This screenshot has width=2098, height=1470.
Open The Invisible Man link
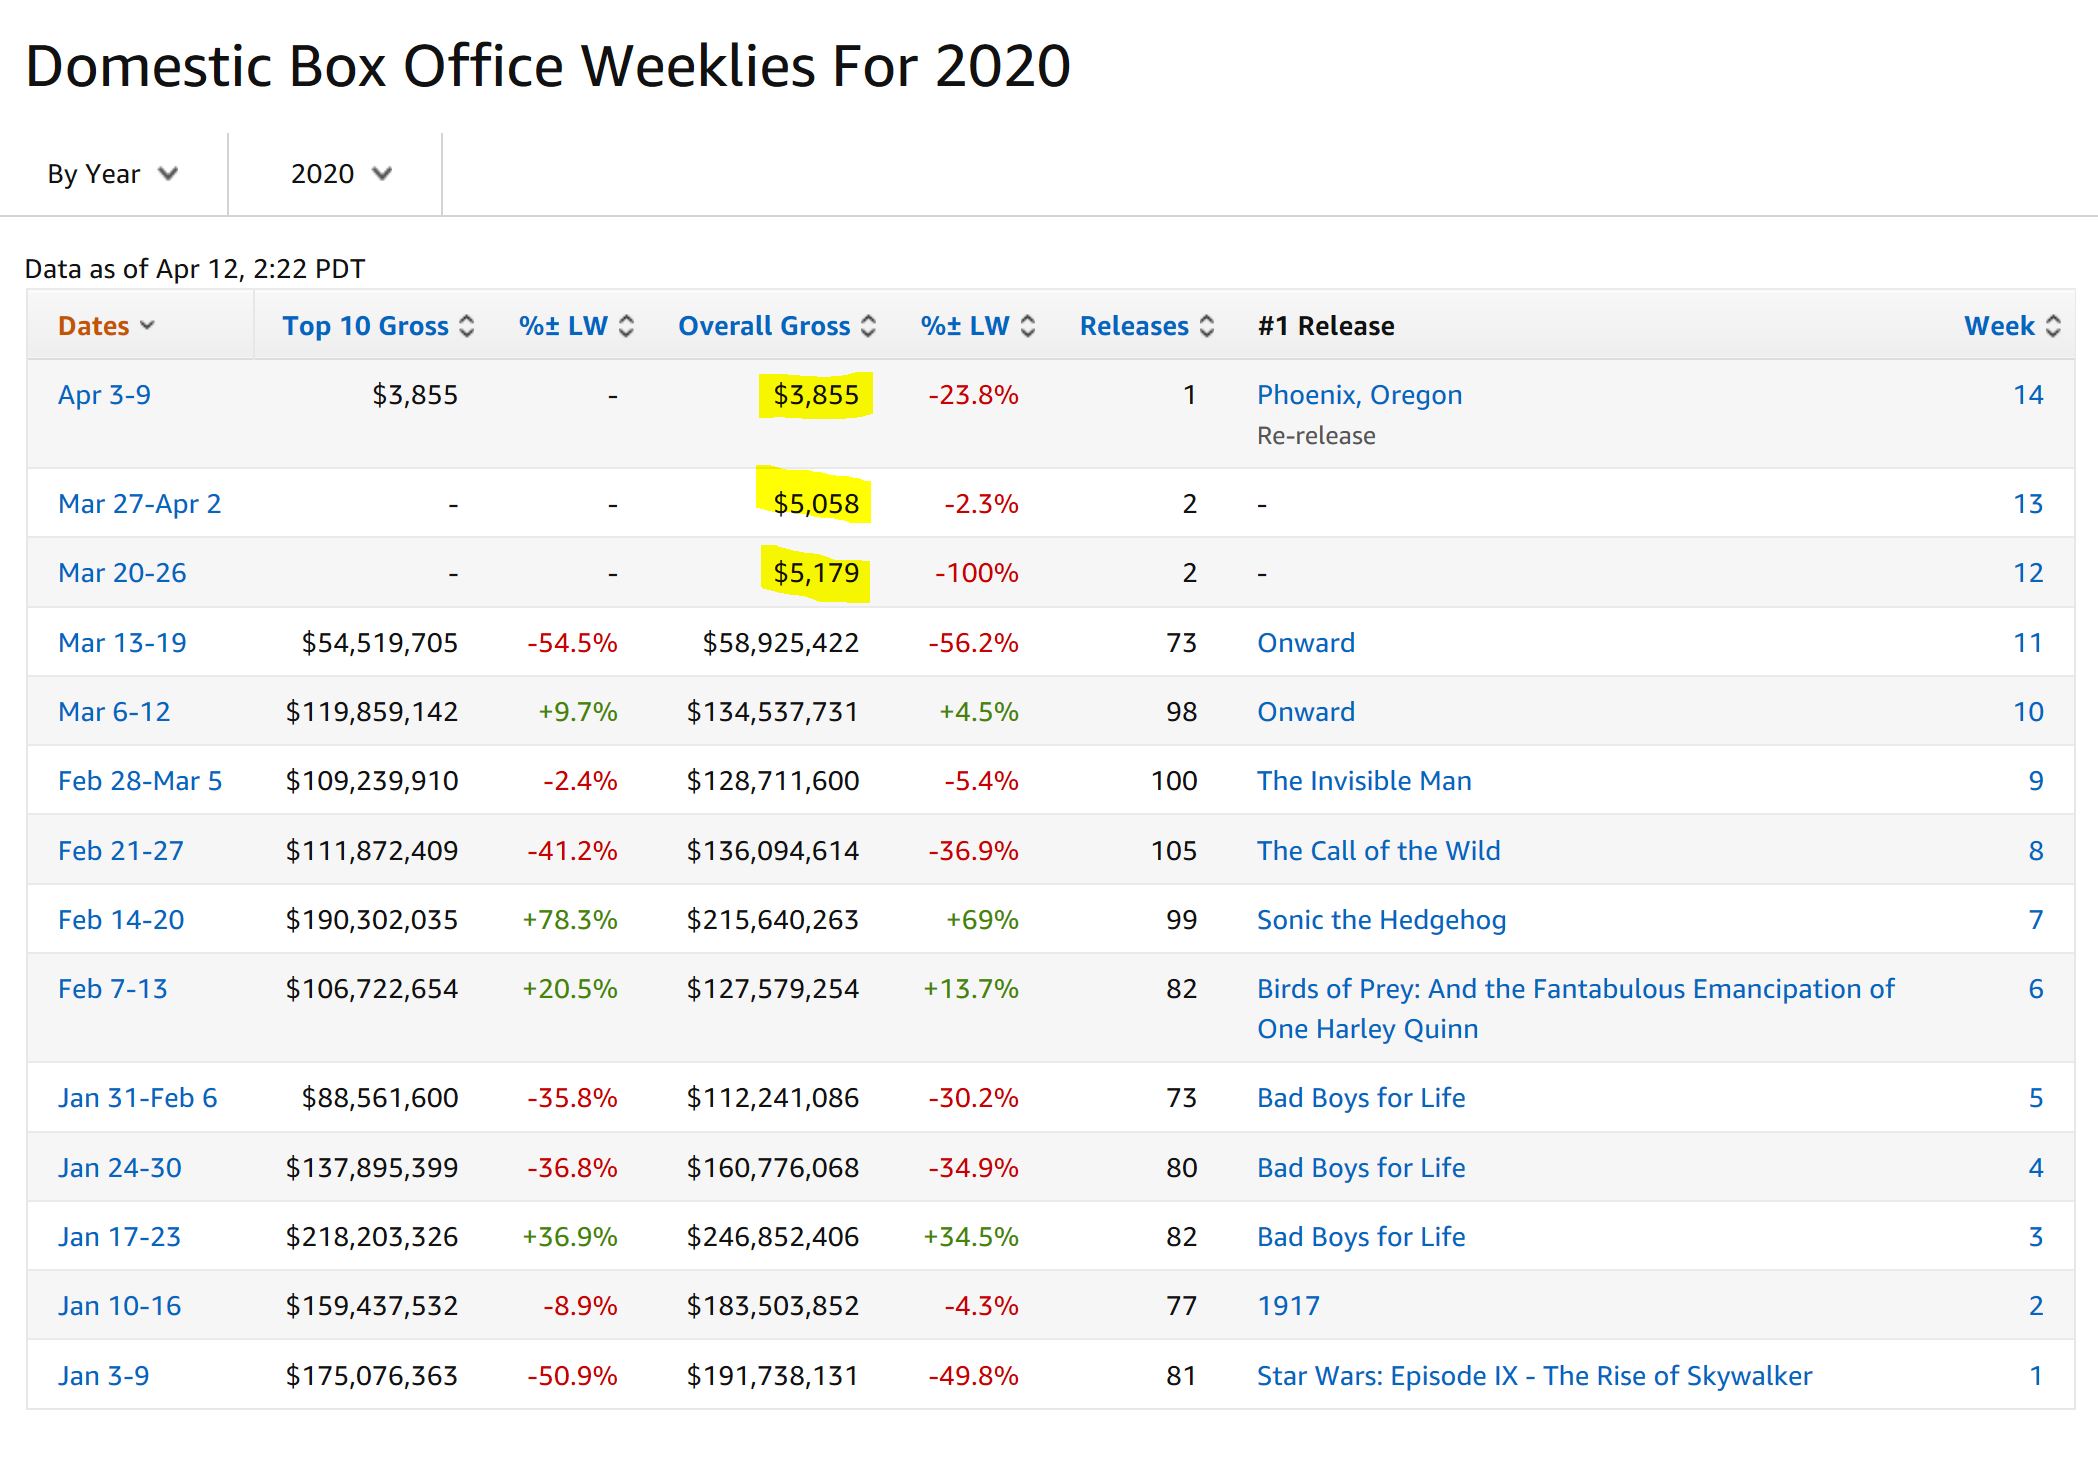coord(1364,781)
